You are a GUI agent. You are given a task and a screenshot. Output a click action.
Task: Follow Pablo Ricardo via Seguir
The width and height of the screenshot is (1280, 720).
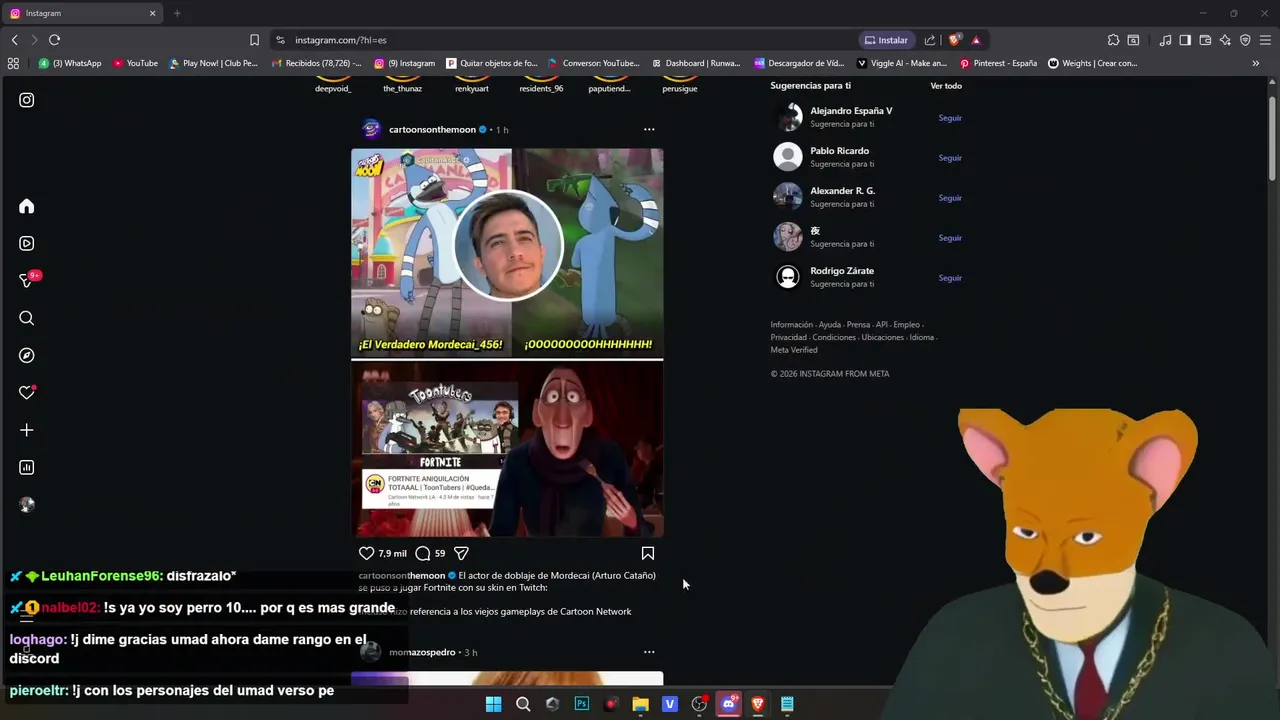[x=950, y=158]
